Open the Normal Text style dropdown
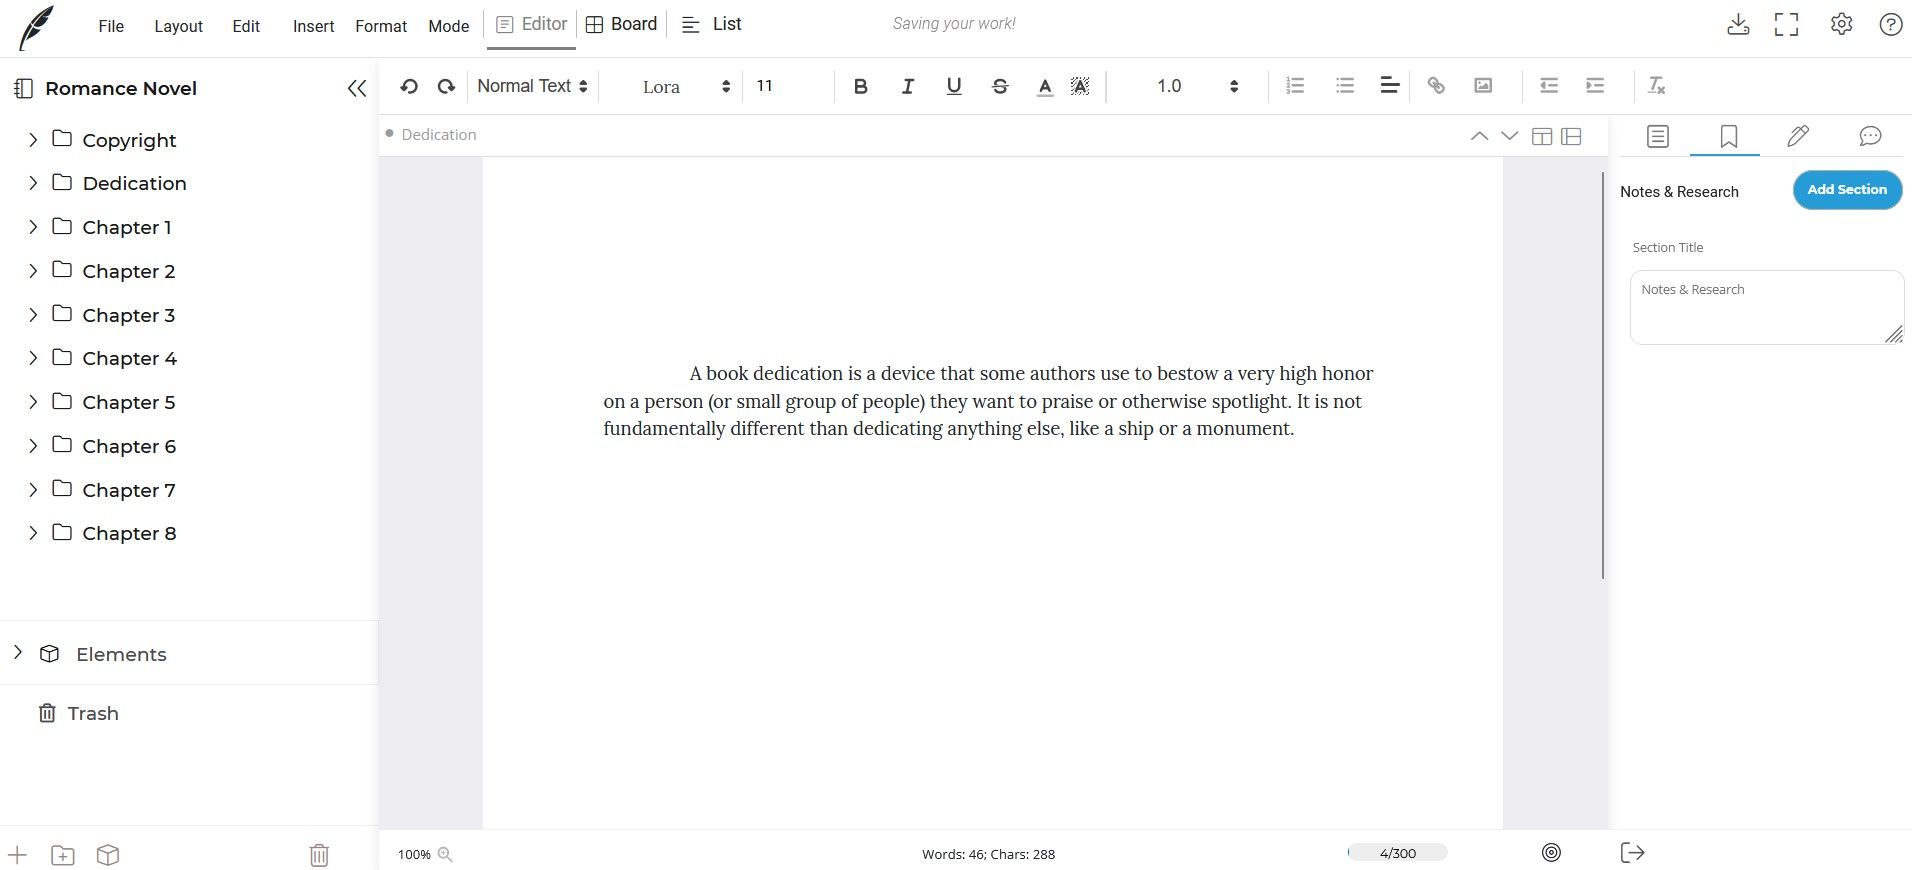This screenshot has height=870, width=1912. [x=532, y=86]
